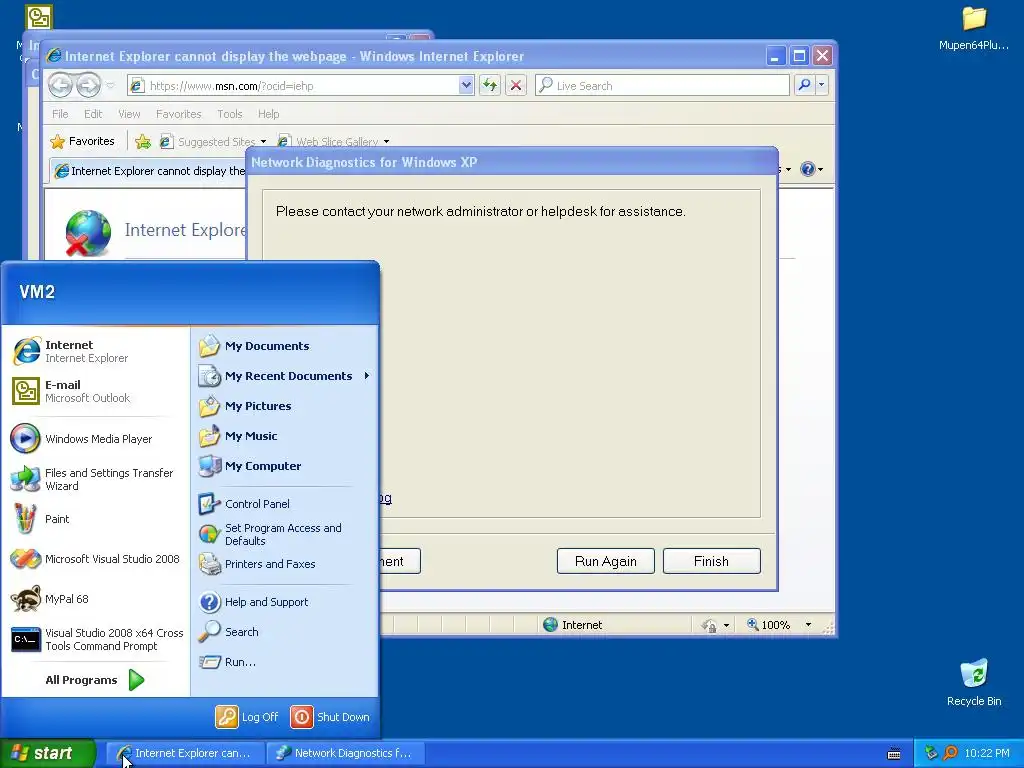Open the Edit menu in Internet Explorer

click(93, 114)
